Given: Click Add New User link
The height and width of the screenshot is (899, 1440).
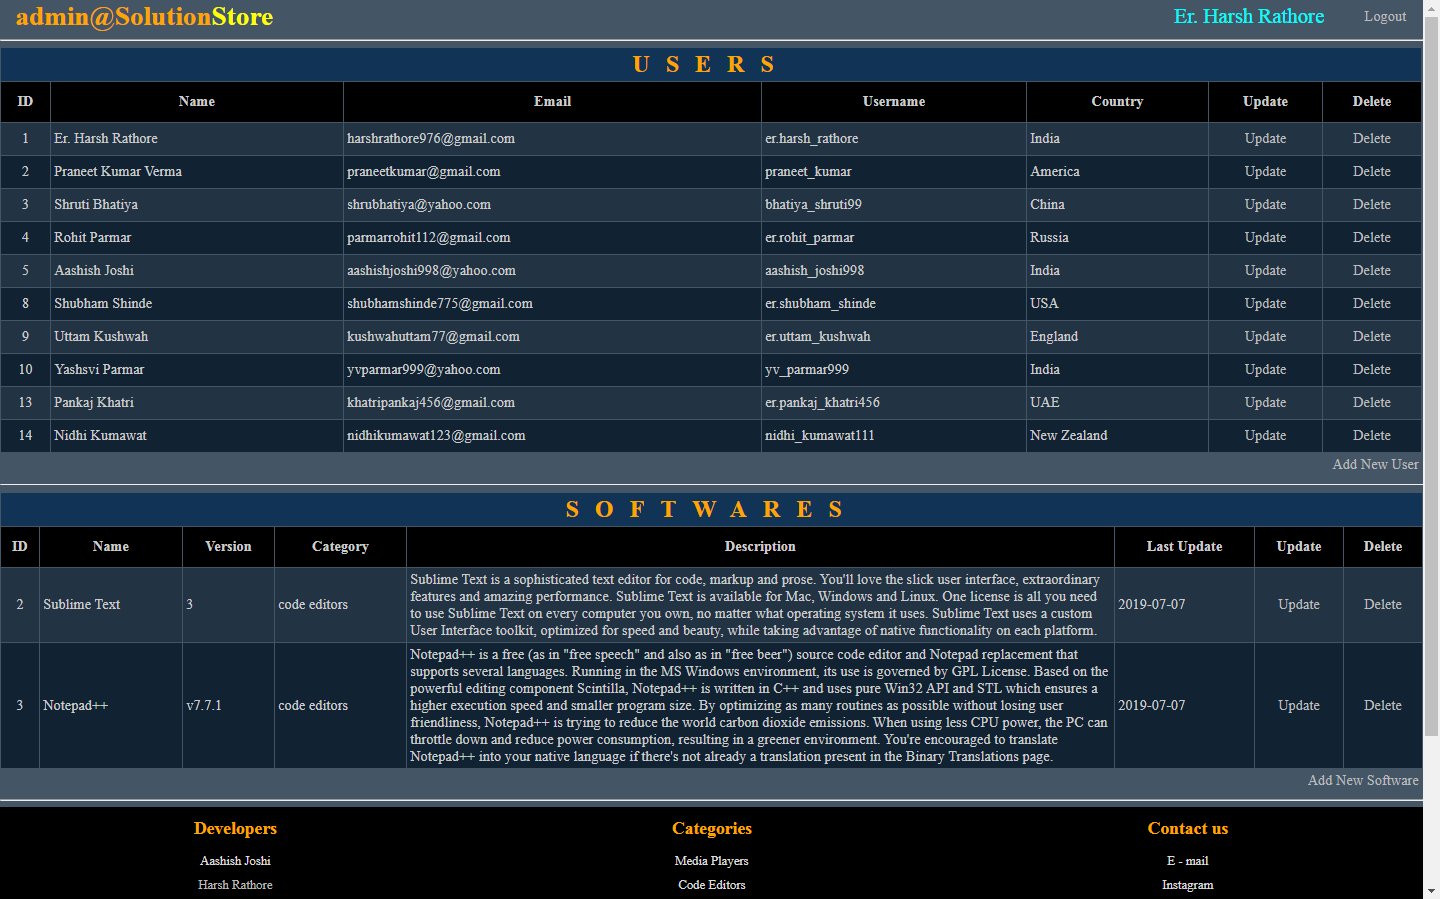Looking at the screenshot, I should [1375, 465].
